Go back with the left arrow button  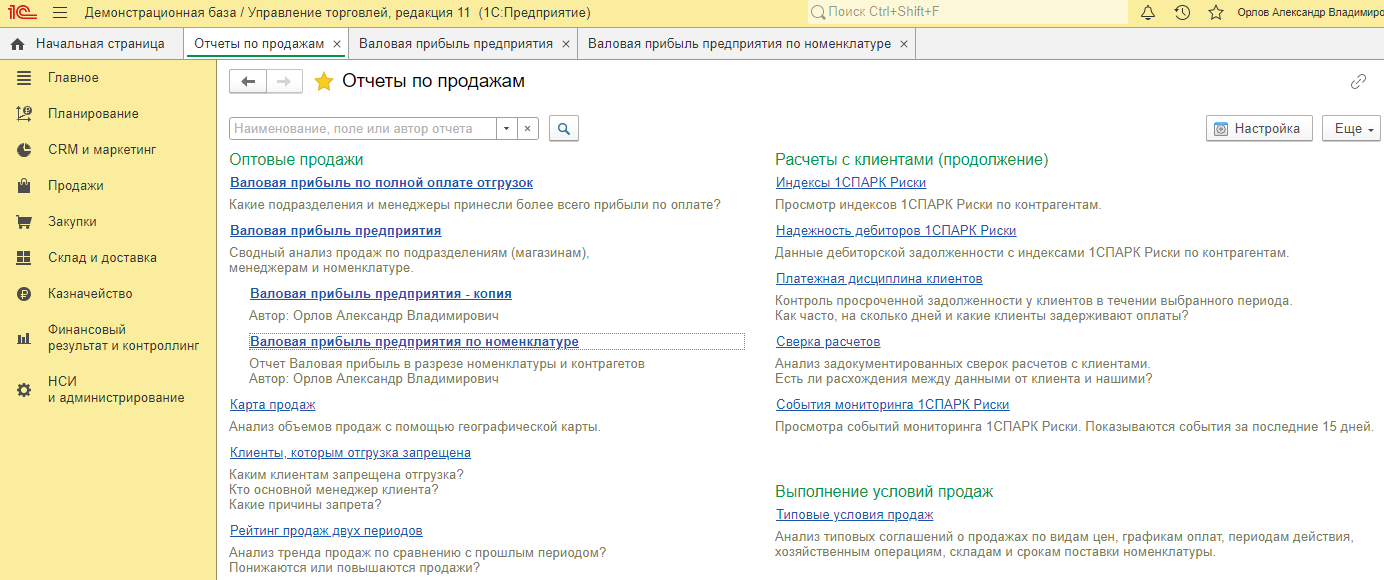[x=248, y=82]
